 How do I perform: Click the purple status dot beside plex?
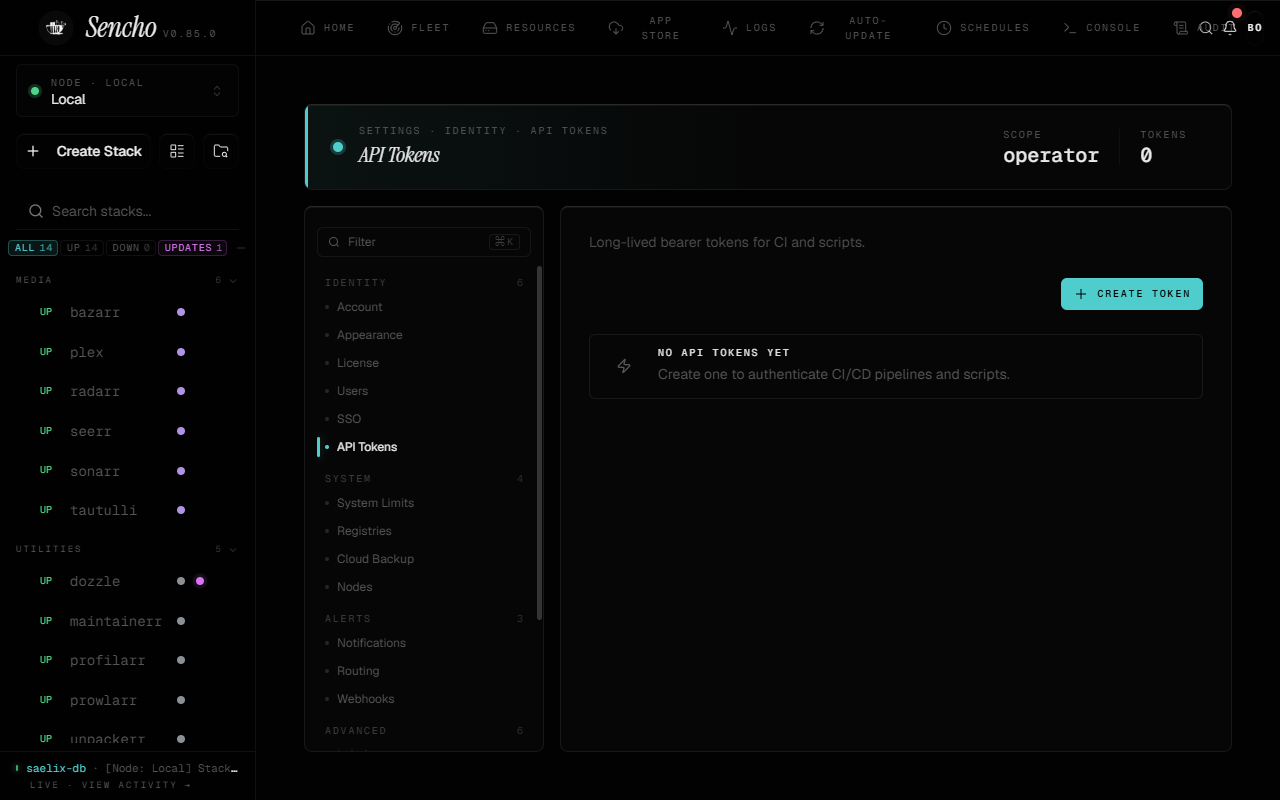click(x=181, y=352)
